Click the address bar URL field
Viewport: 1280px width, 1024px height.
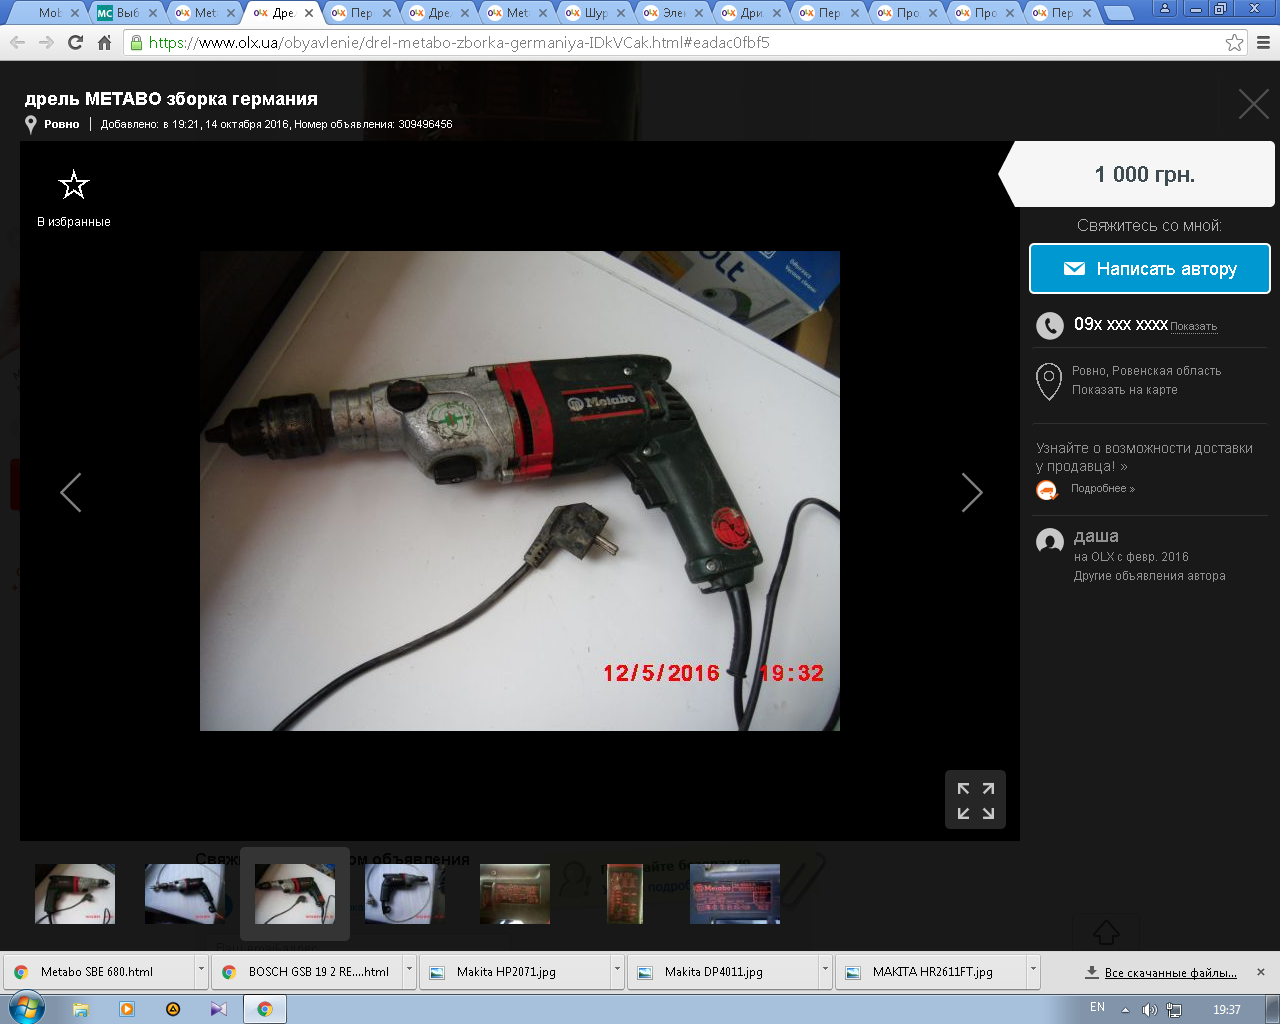click(x=685, y=43)
